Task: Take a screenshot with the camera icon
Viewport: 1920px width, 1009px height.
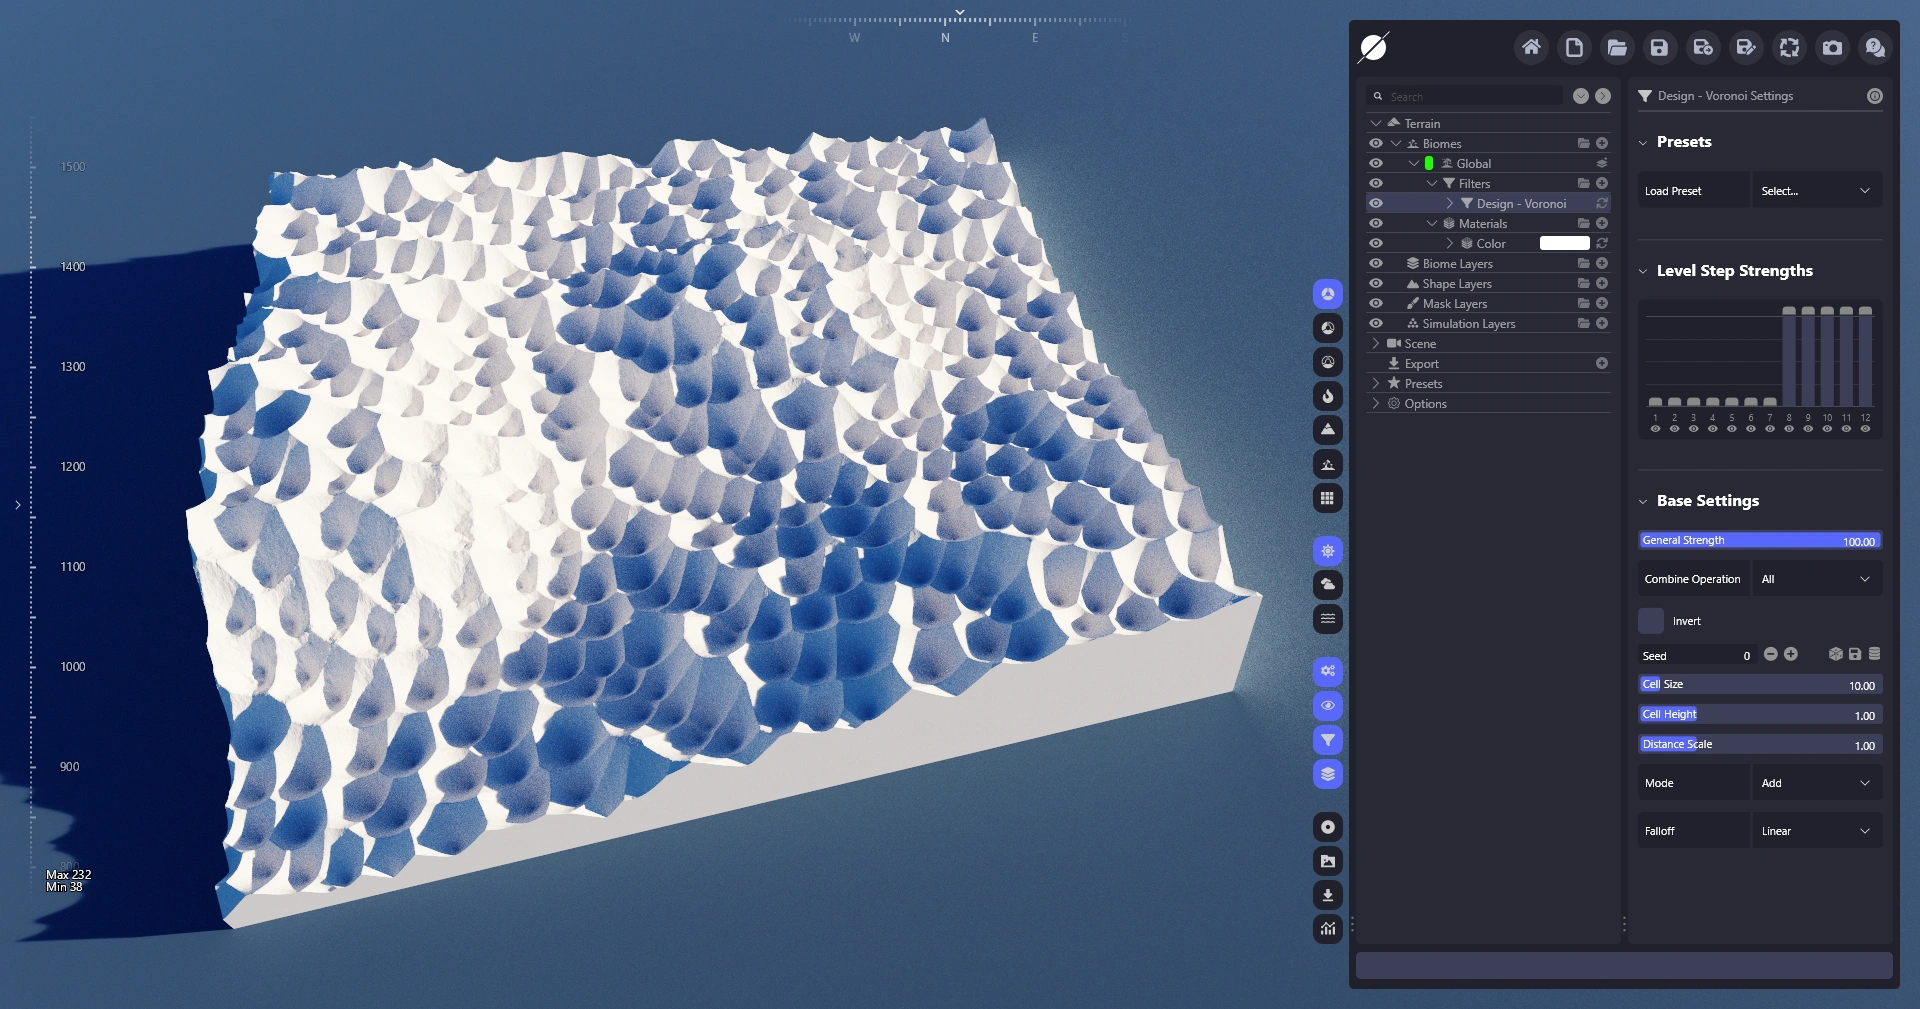Action: (x=1832, y=47)
